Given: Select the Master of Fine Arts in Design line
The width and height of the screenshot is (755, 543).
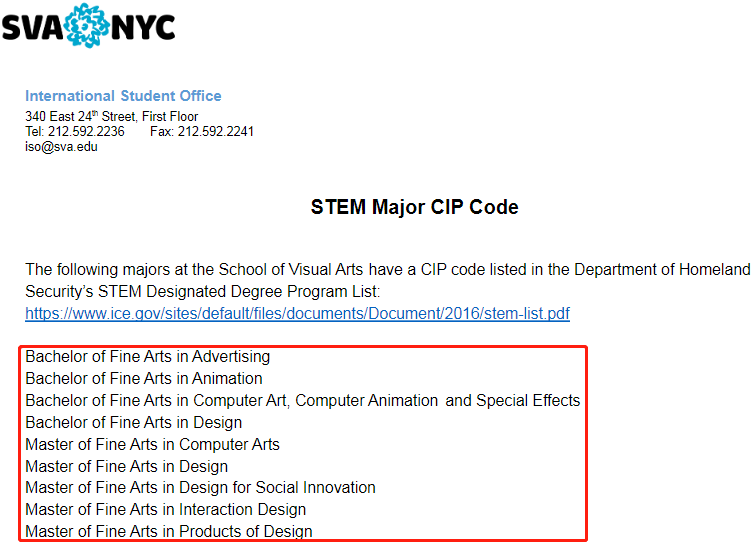Looking at the screenshot, I should 126,466.
